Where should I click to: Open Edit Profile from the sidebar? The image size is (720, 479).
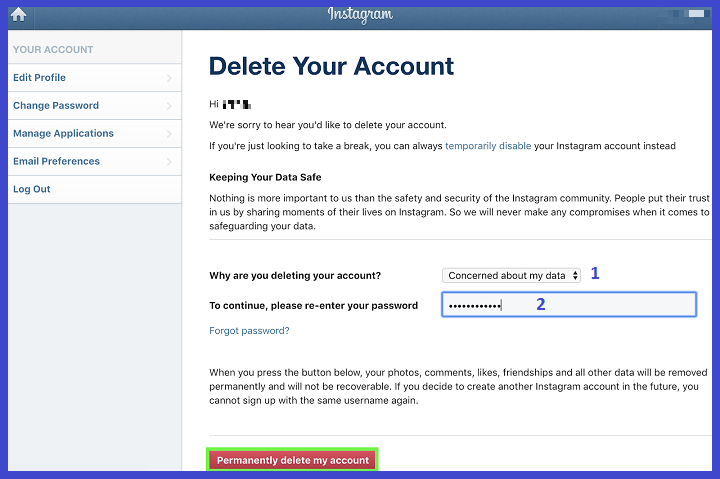coord(42,78)
